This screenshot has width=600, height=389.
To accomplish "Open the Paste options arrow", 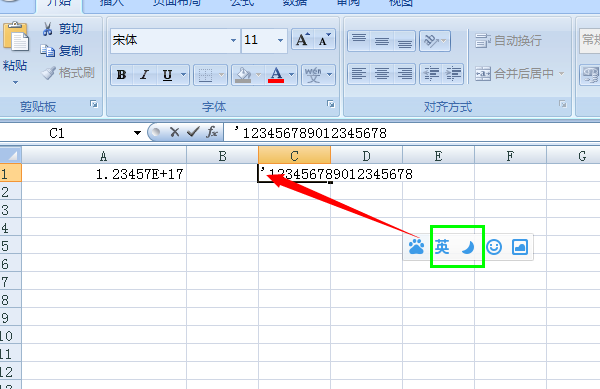I will pyautogui.click(x=15, y=82).
